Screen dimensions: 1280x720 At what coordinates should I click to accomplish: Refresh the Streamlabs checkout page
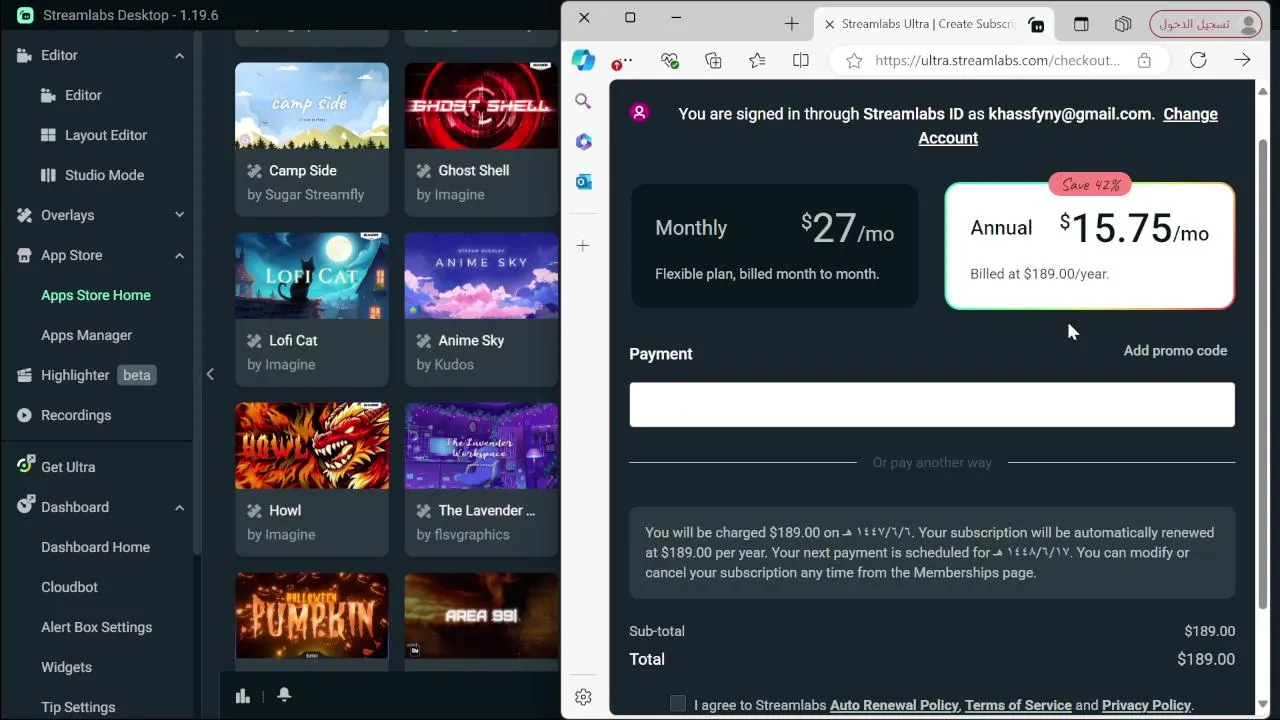(x=1198, y=60)
